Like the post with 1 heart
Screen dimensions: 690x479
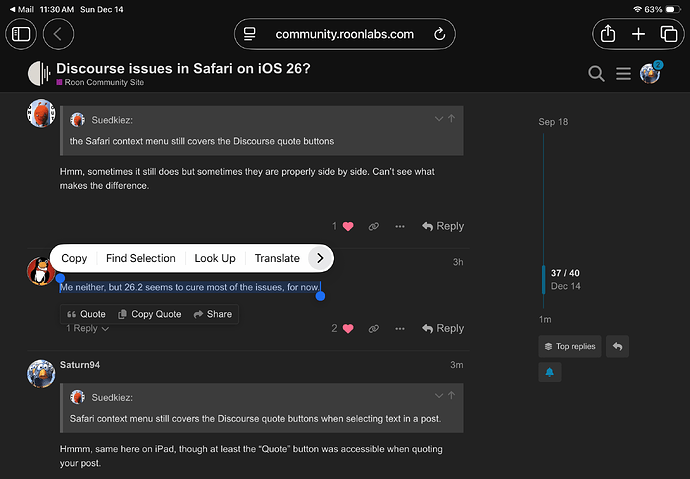coord(348,226)
